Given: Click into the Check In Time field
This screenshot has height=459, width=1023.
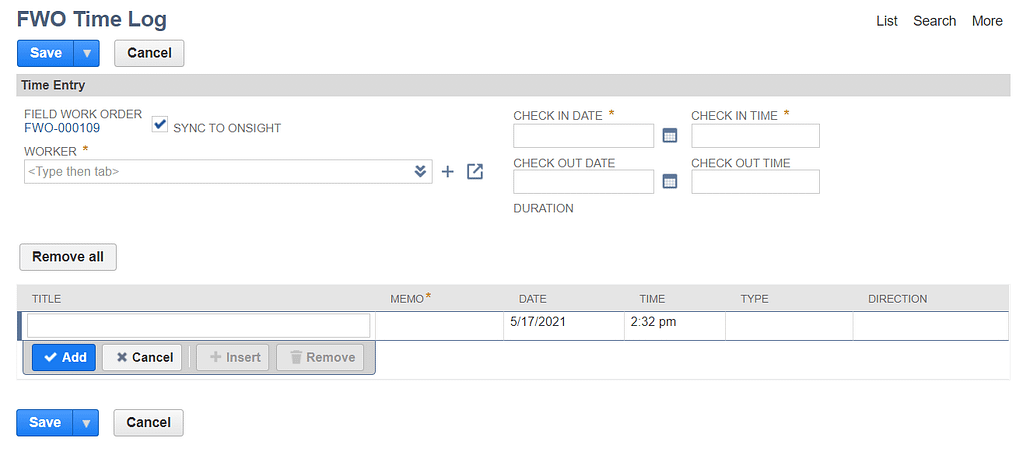Looking at the screenshot, I should 755,136.
